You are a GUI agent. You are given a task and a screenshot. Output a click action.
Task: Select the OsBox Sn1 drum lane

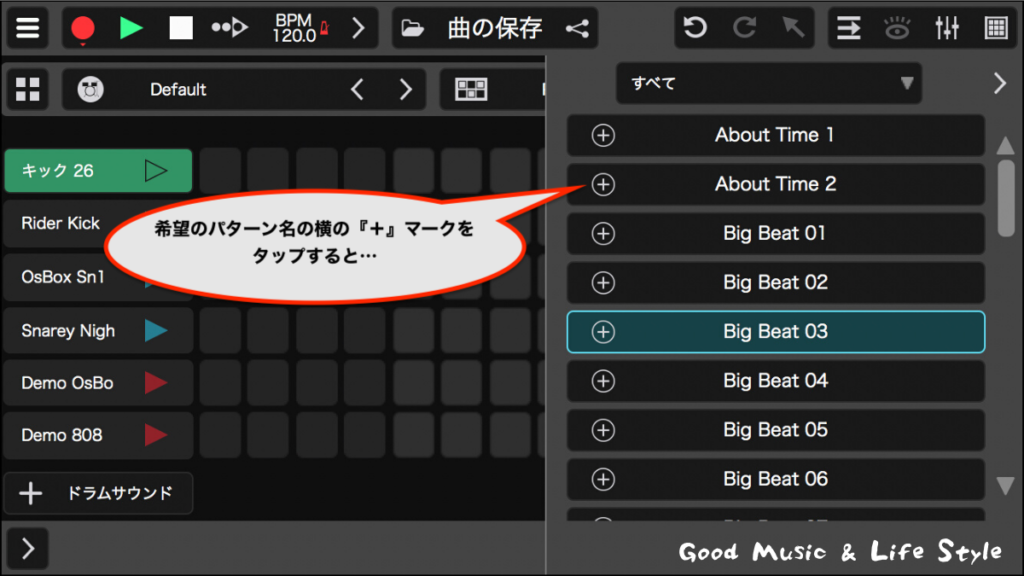click(63, 277)
